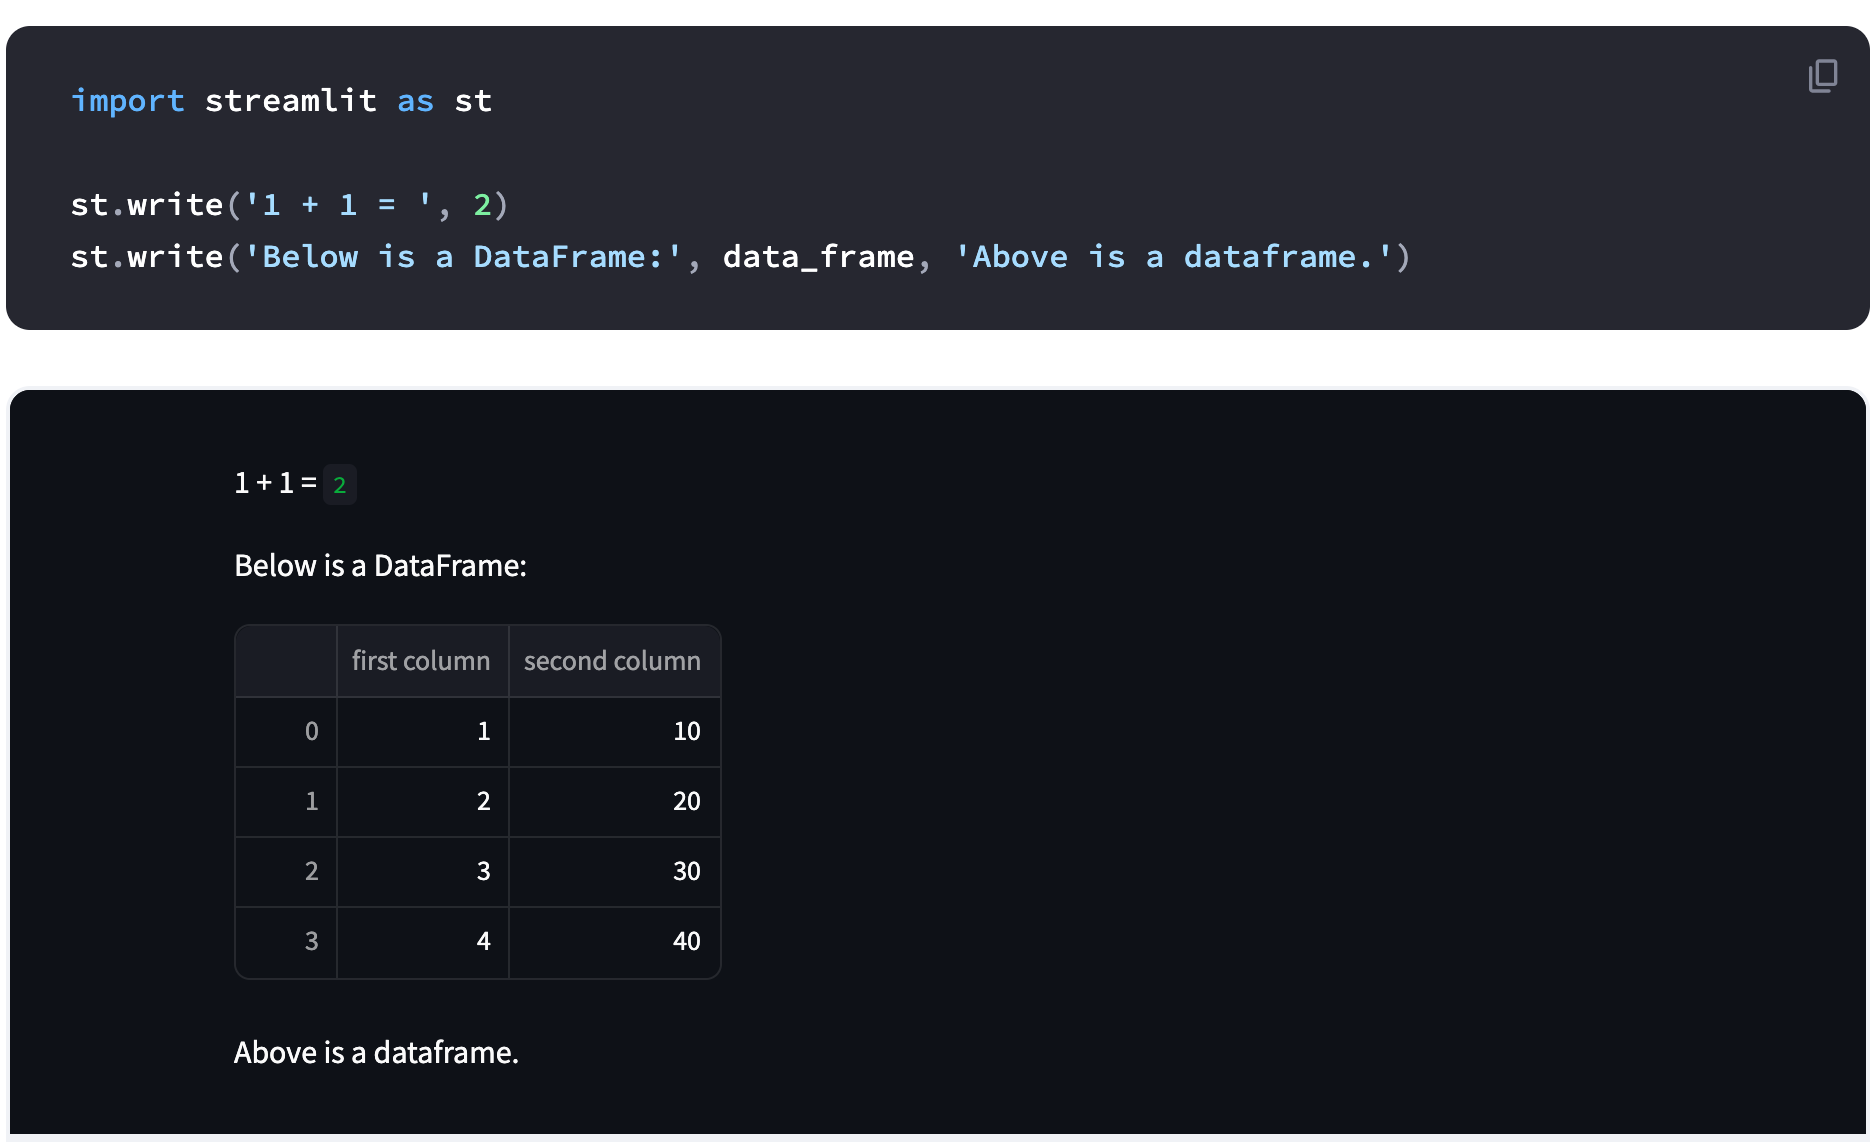The image size is (1874, 1142).
Task: Click the '1 + 1 =' output text
Action: 275,484
